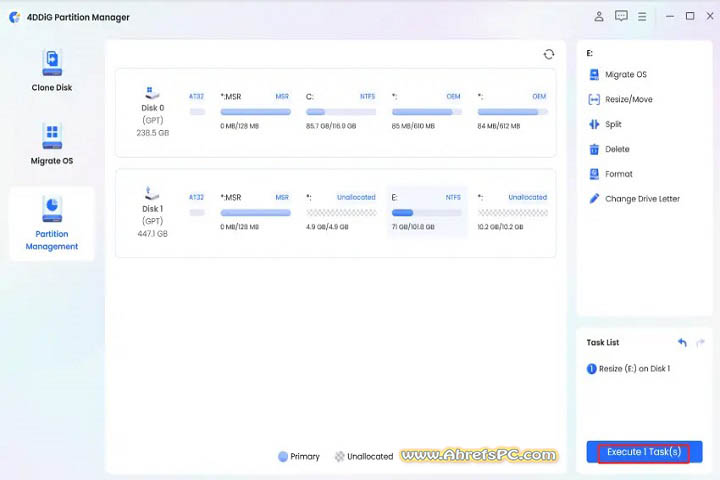The image size is (720, 480).
Task: Click the 85.7 GB/116.9 GB size text
Action: (x=331, y=126)
